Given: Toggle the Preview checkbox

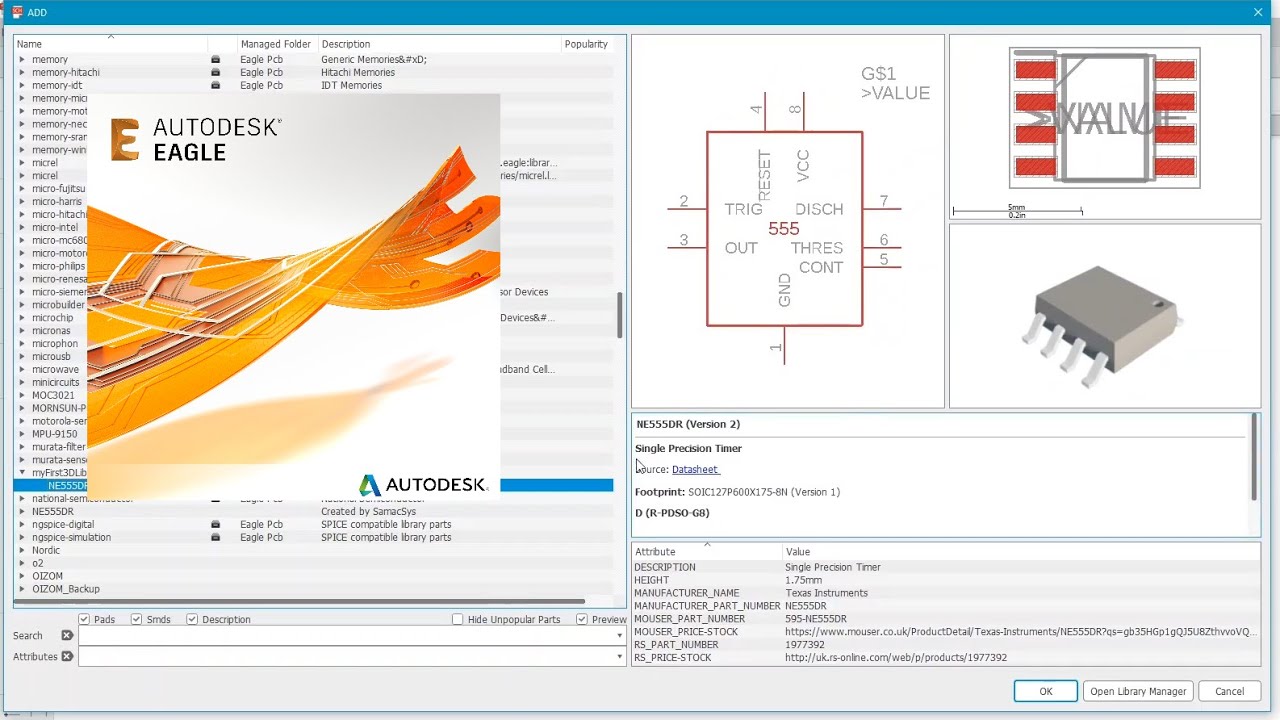Looking at the screenshot, I should pos(581,620).
